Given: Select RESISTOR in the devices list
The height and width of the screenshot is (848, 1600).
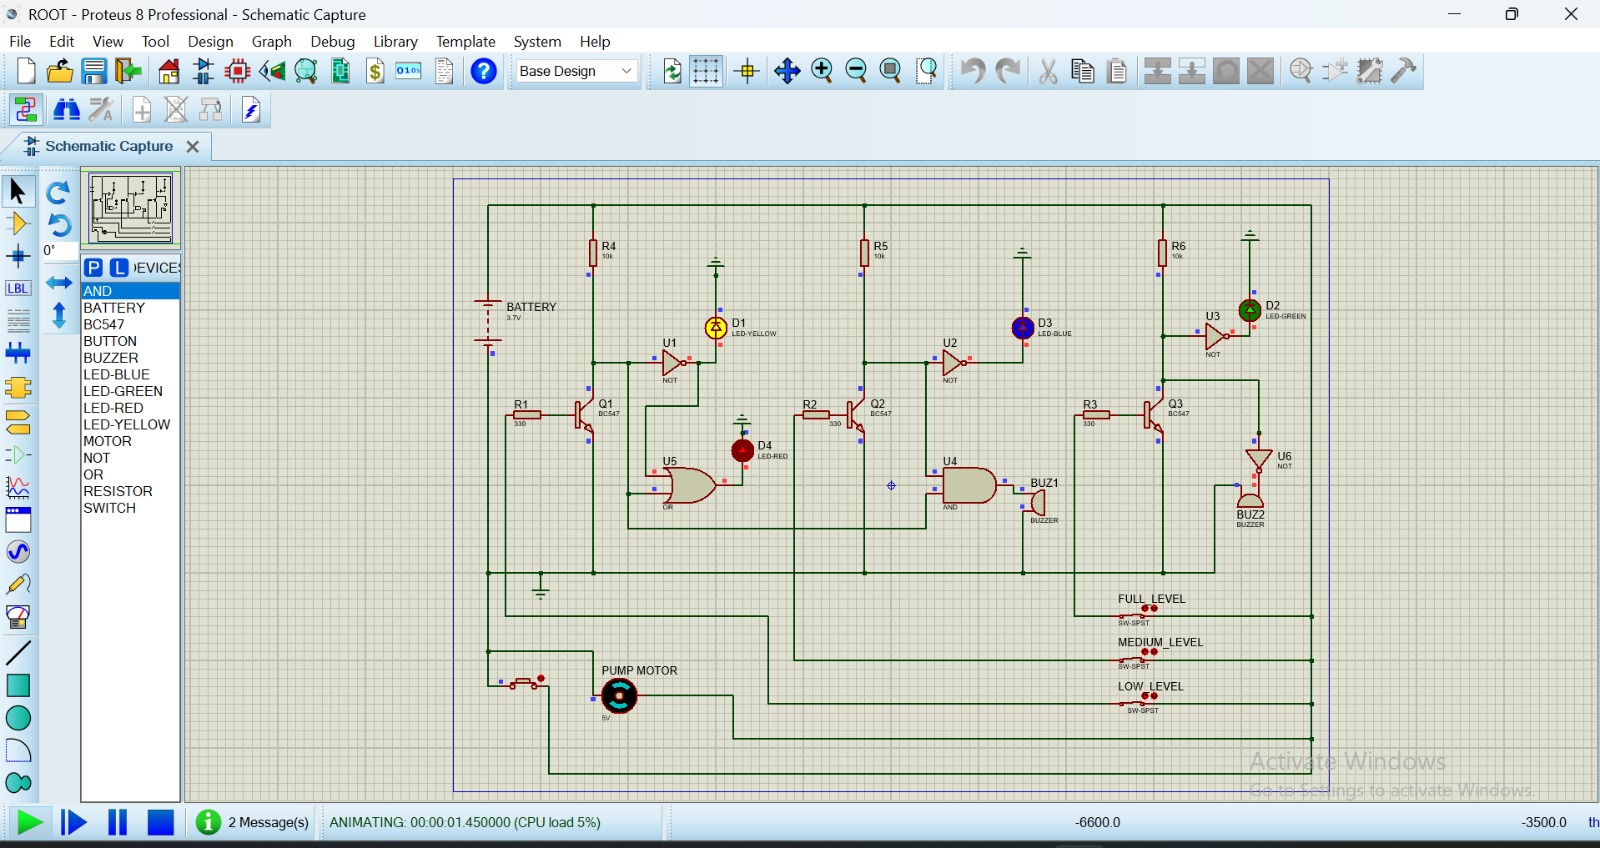Looking at the screenshot, I should (x=130, y=491).
